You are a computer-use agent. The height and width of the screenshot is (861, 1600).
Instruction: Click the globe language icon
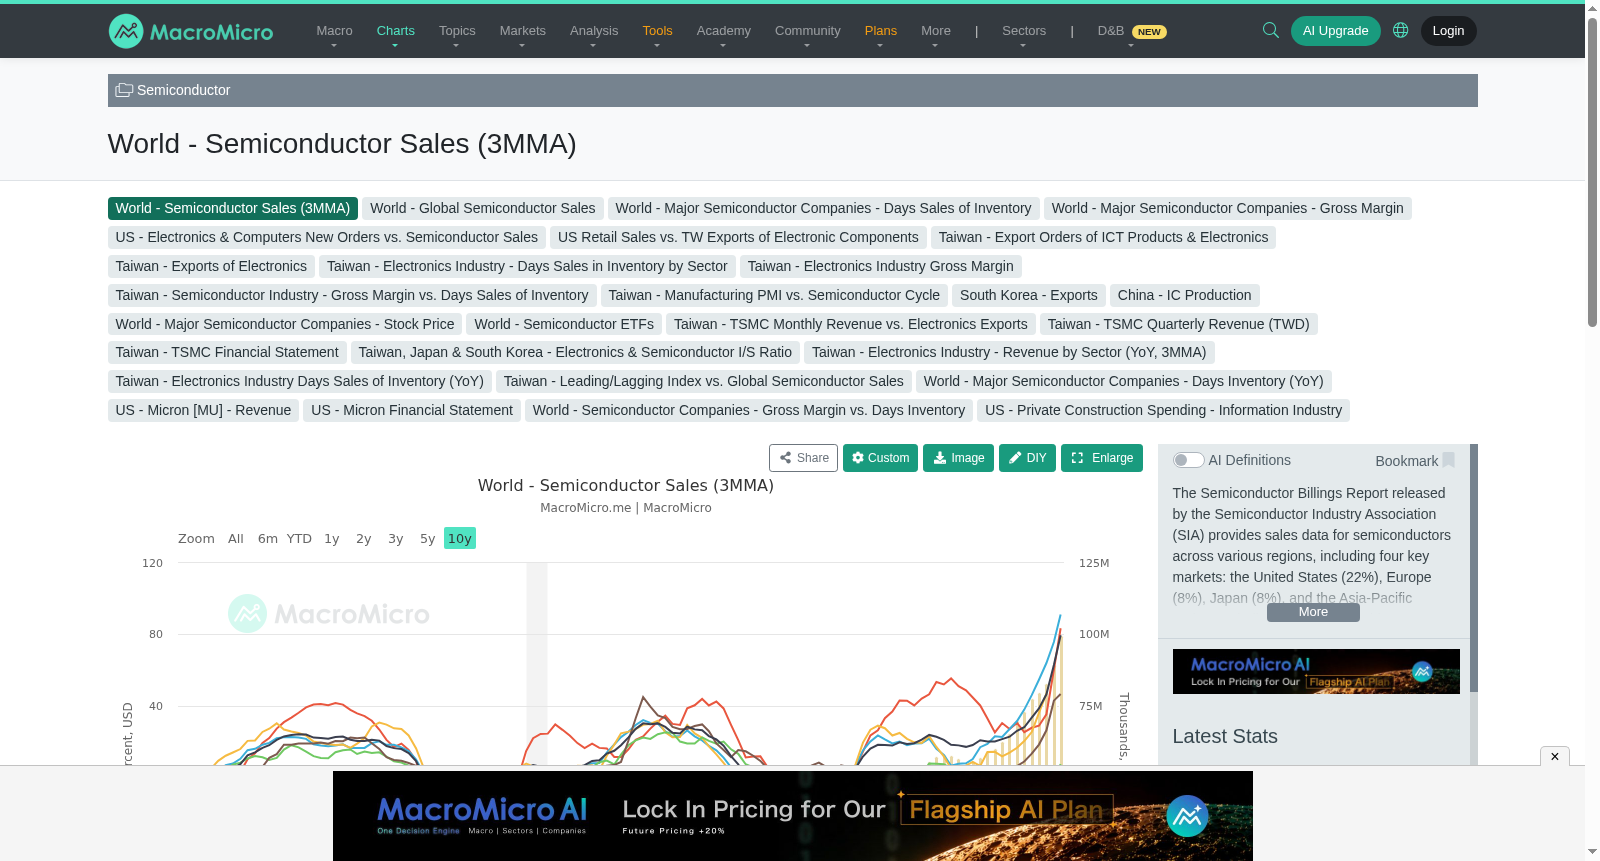(x=1401, y=30)
